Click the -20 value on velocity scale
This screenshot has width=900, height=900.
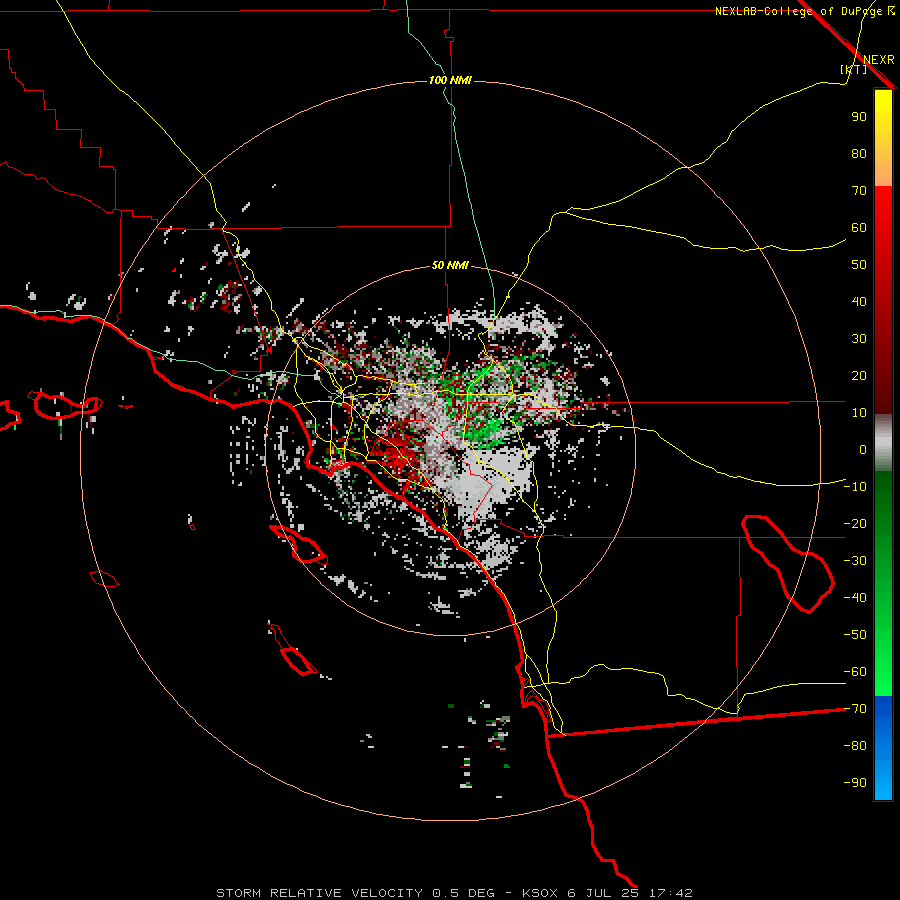coord(855,523)
